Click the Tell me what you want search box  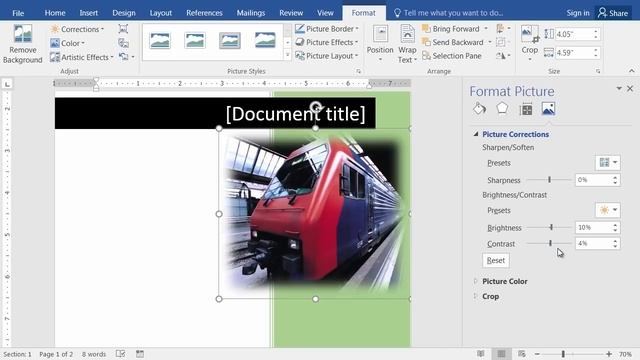pos(449,13)
